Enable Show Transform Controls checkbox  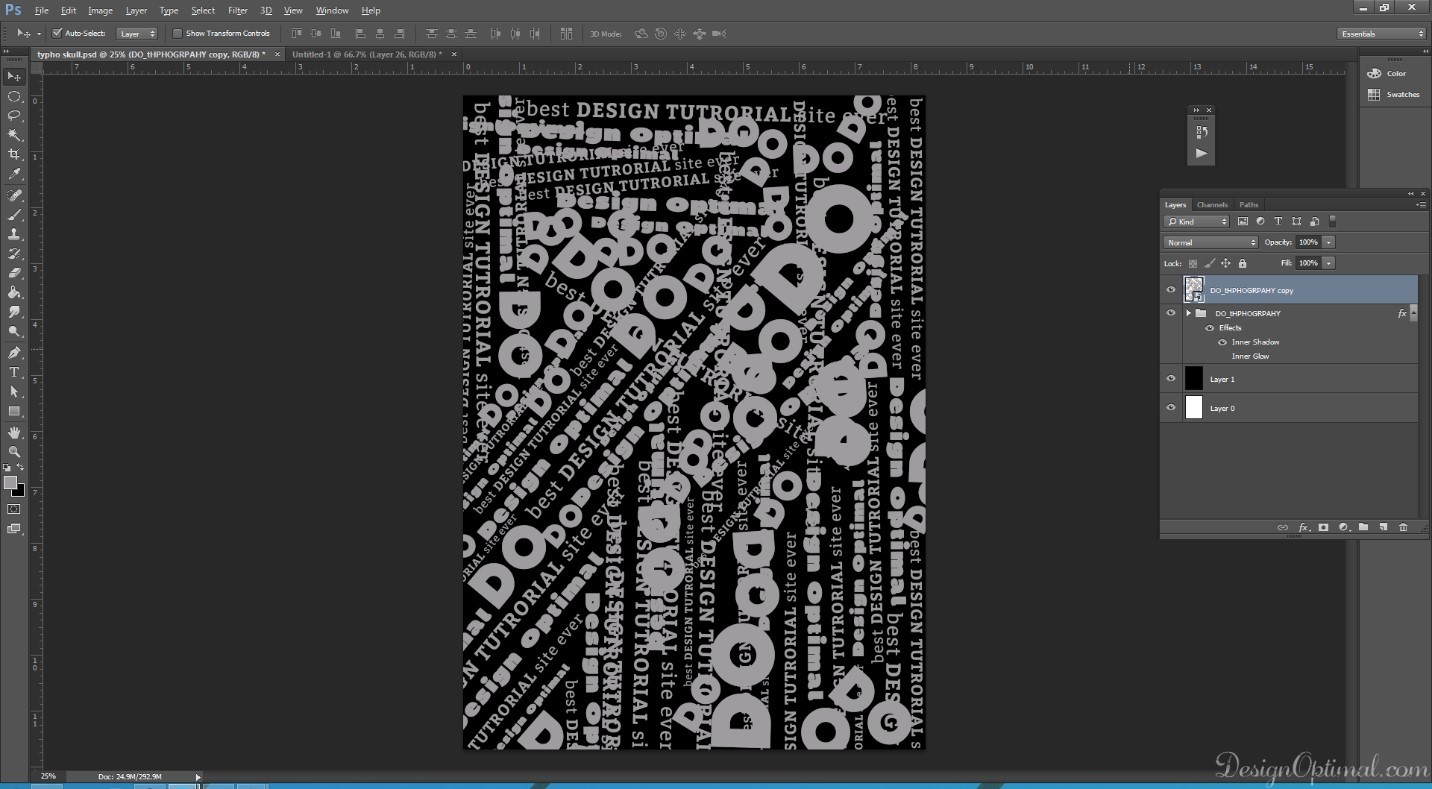pyautogui.click(x=178, y=33)
